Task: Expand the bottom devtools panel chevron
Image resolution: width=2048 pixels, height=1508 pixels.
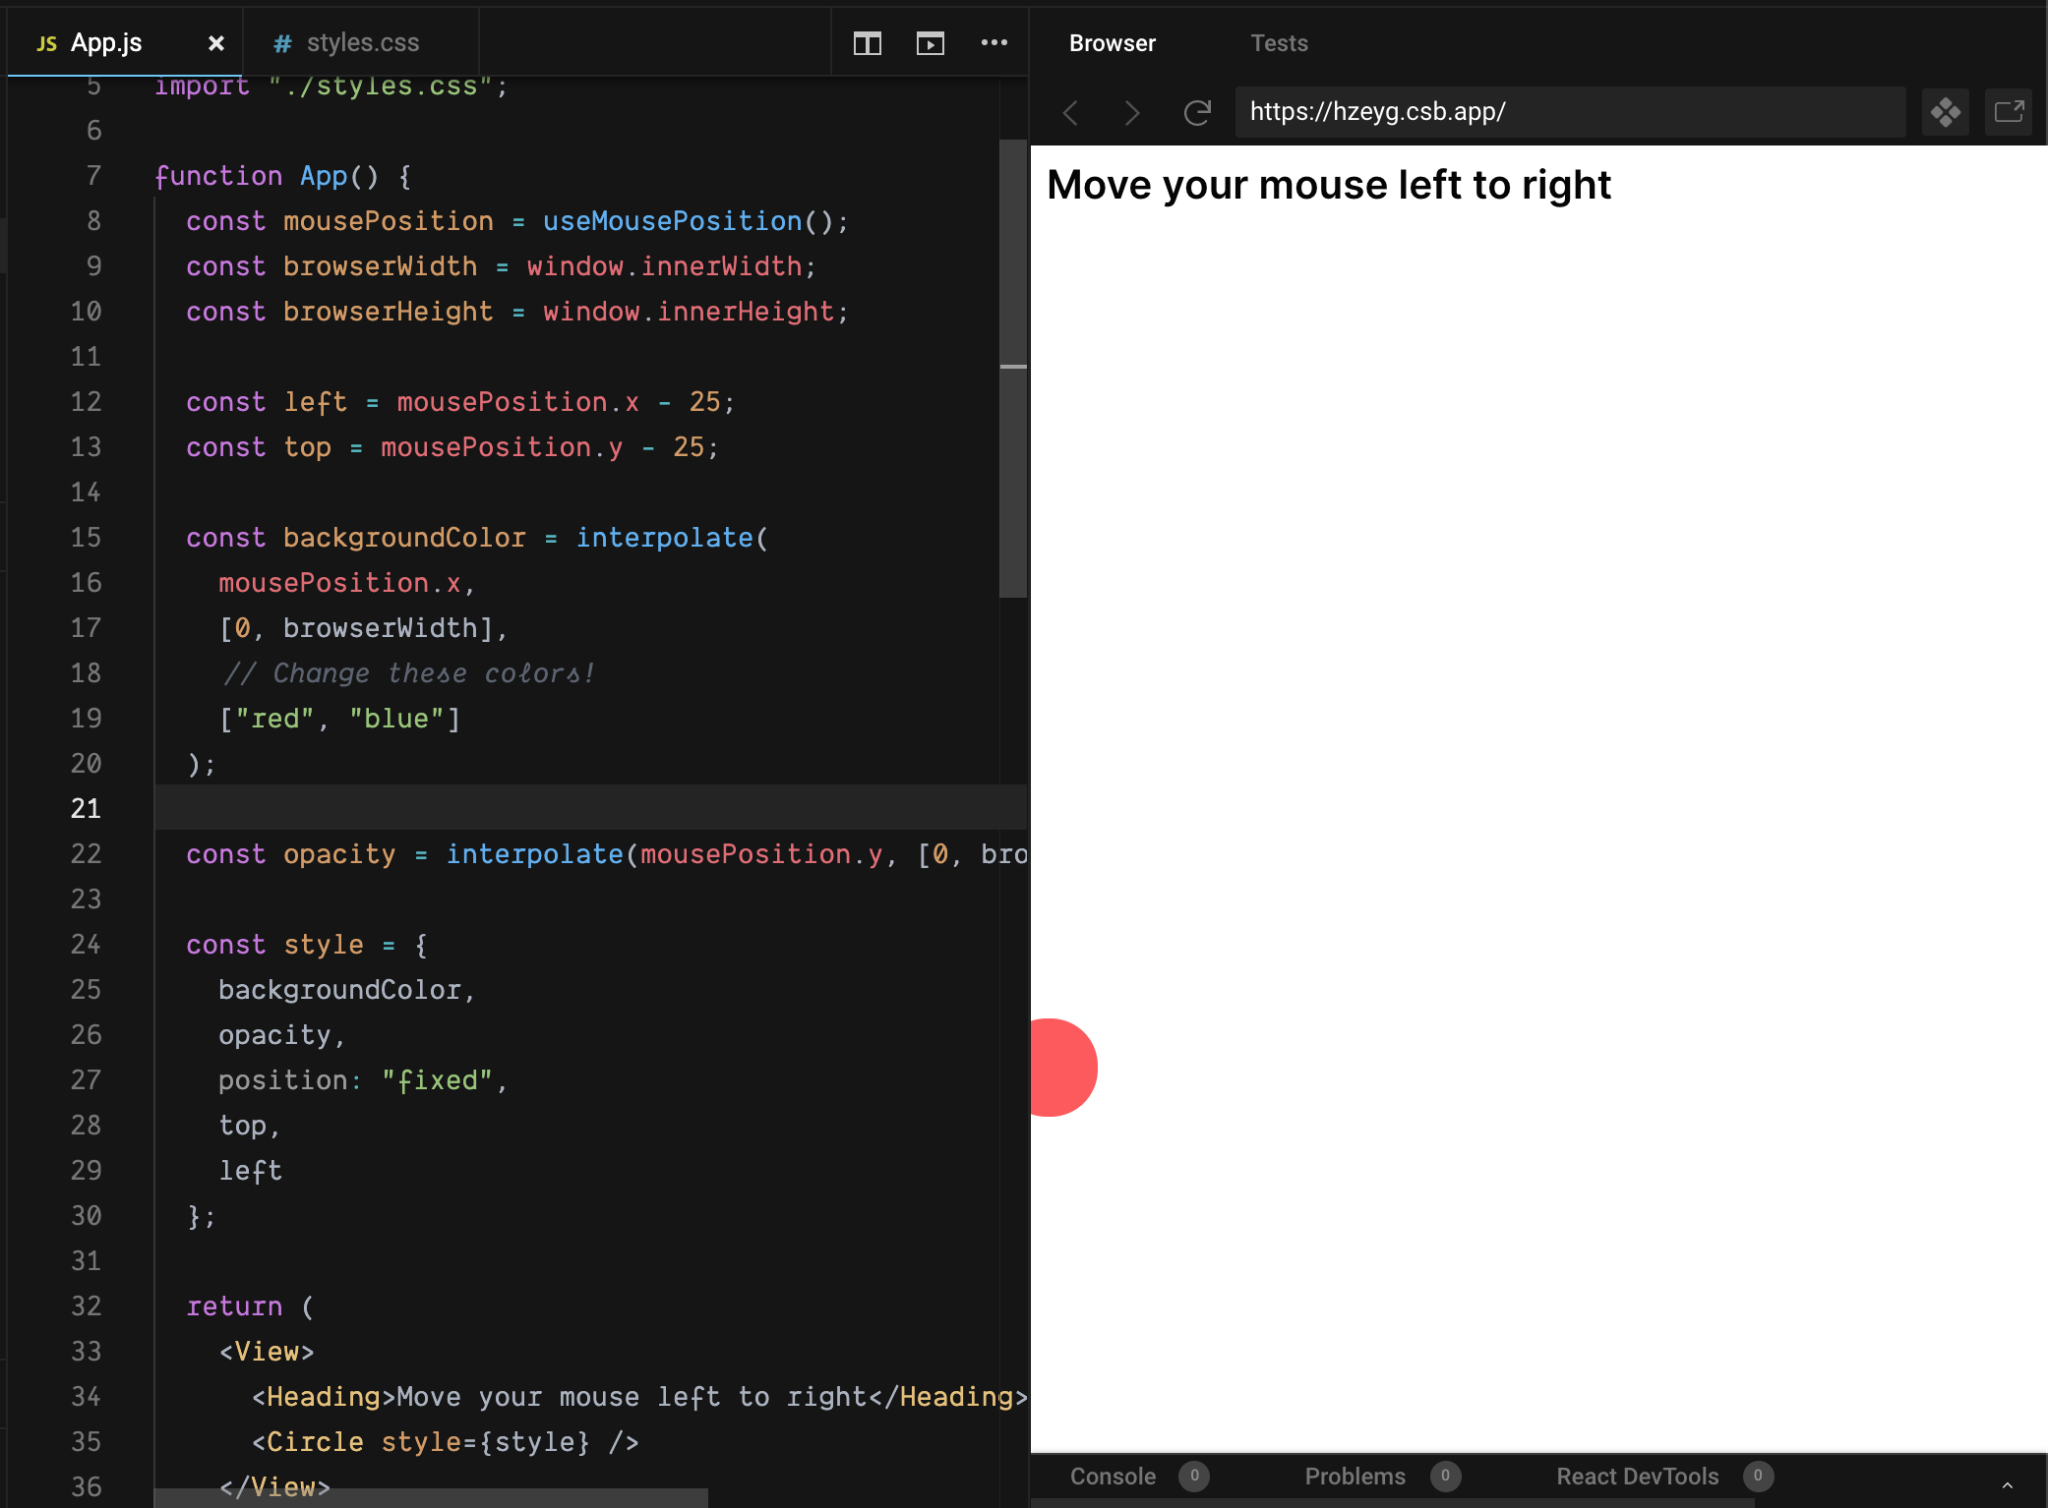Action: point(2007,1485)
